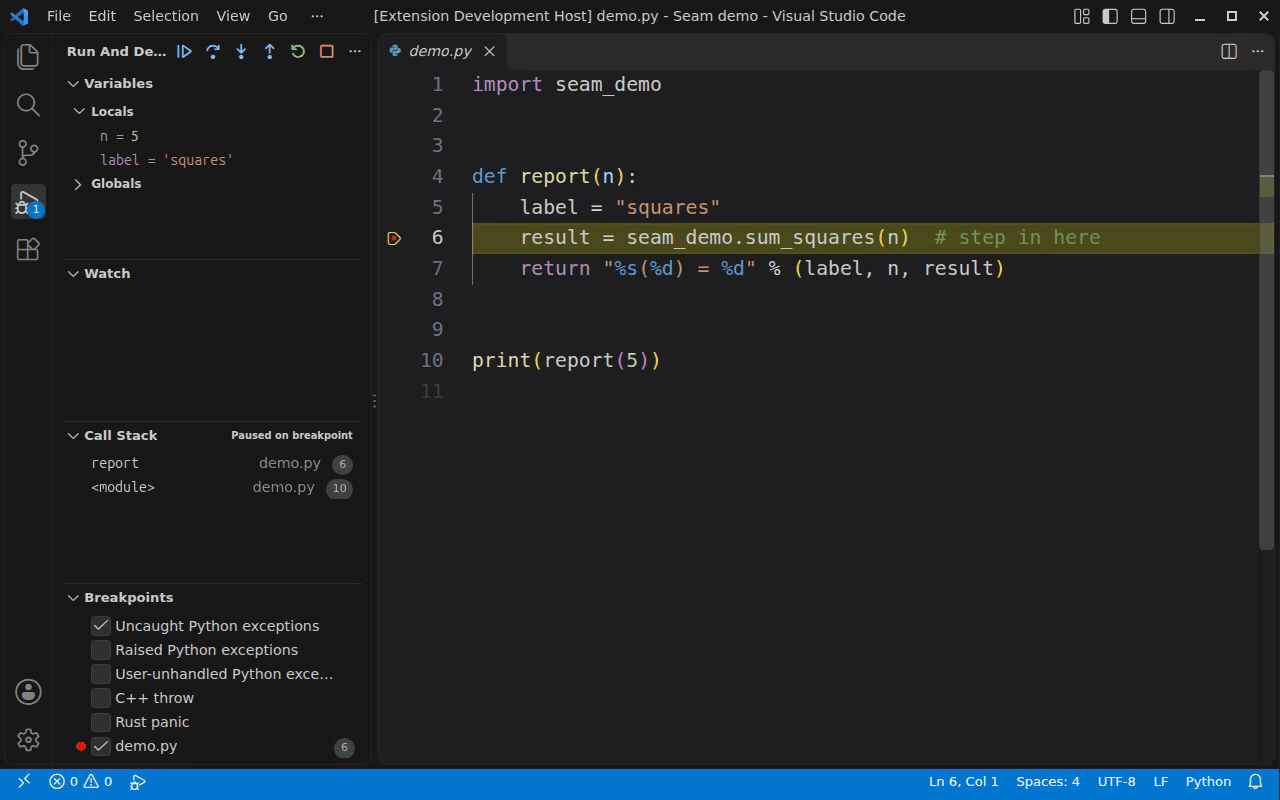Viewport: 1280px width, 800px height.
Task: Click the remote window indicator in status bar
Action: pos(24,782)
